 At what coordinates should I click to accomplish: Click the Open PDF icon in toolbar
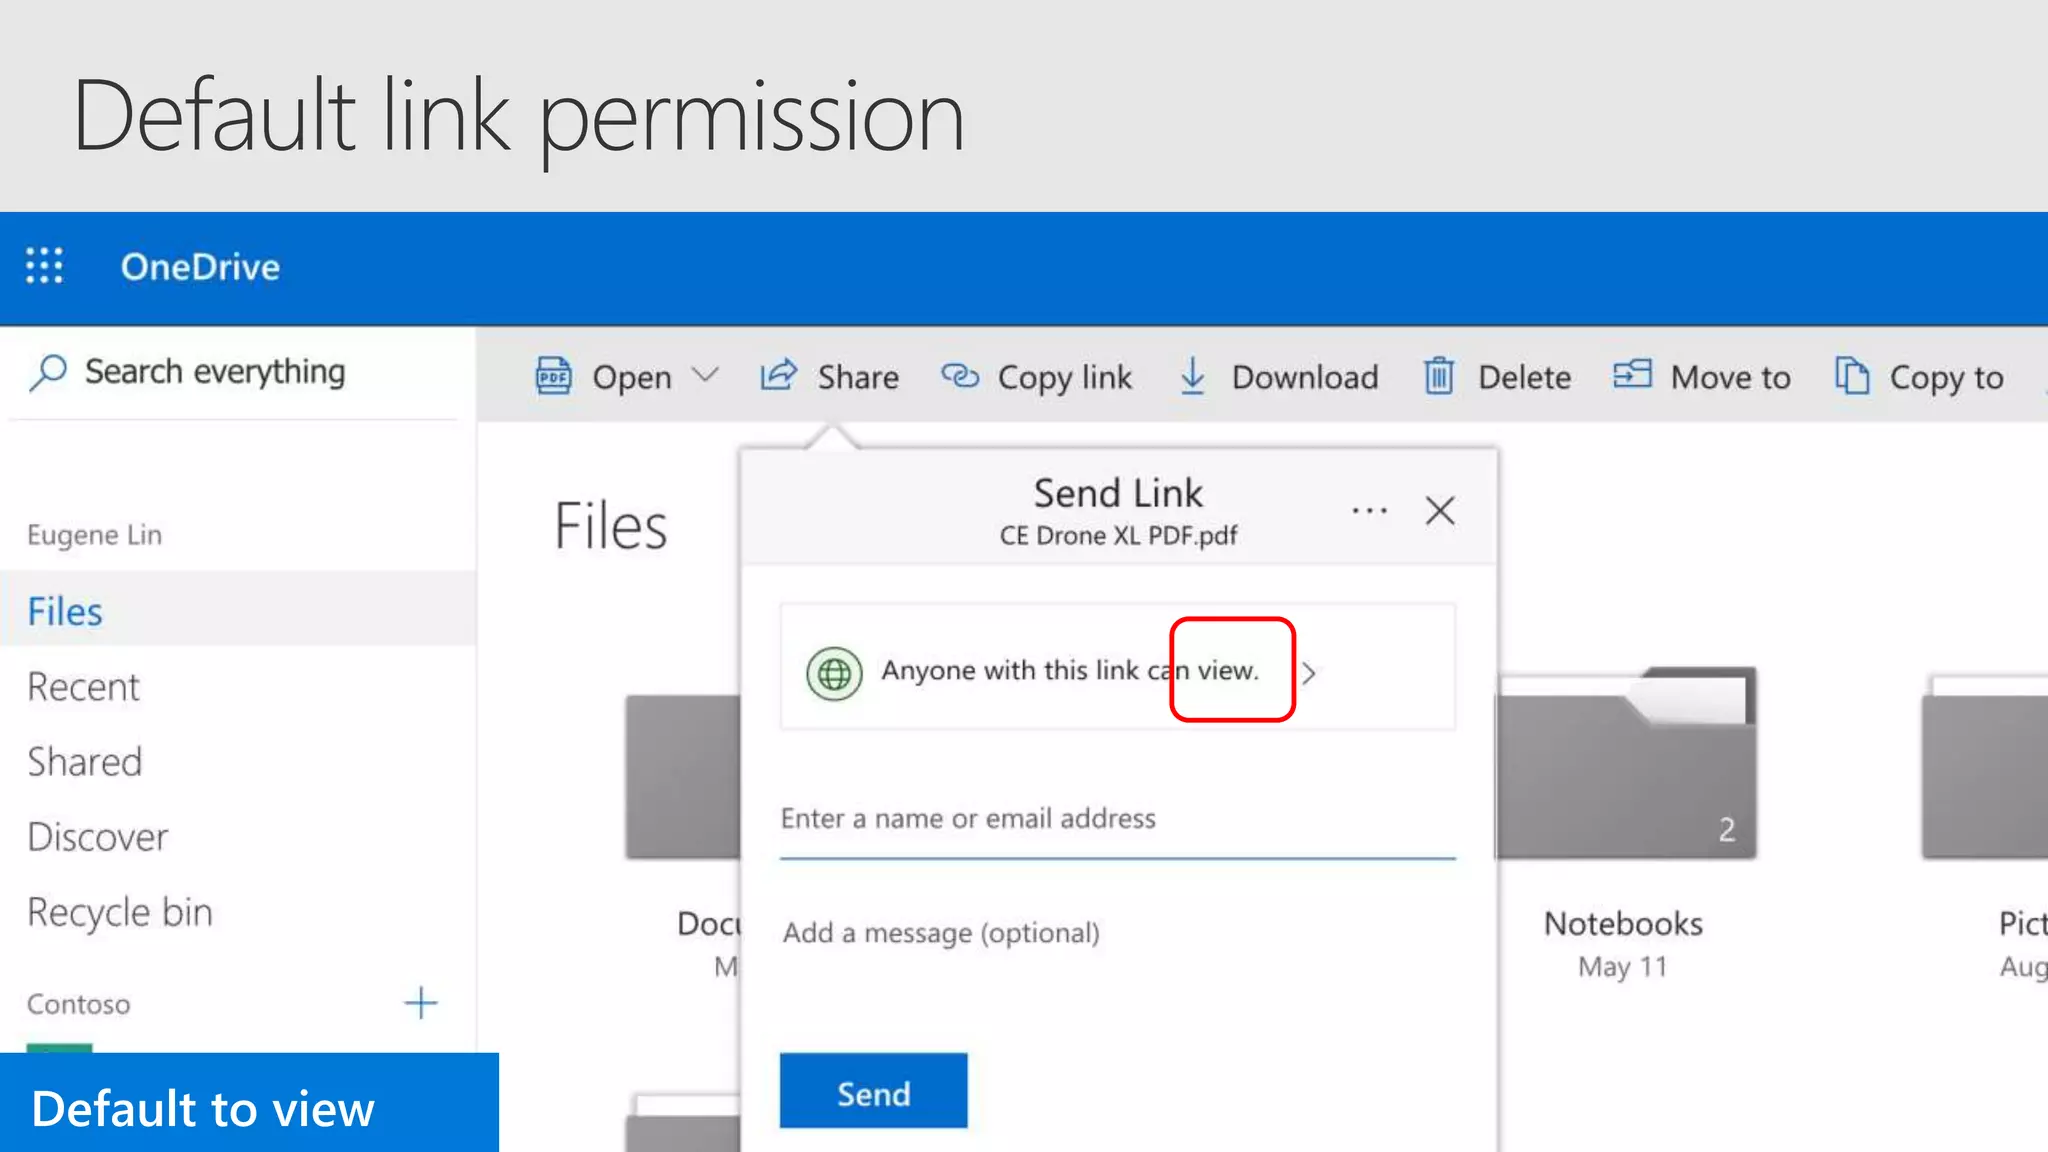click(x=553, y=376)
